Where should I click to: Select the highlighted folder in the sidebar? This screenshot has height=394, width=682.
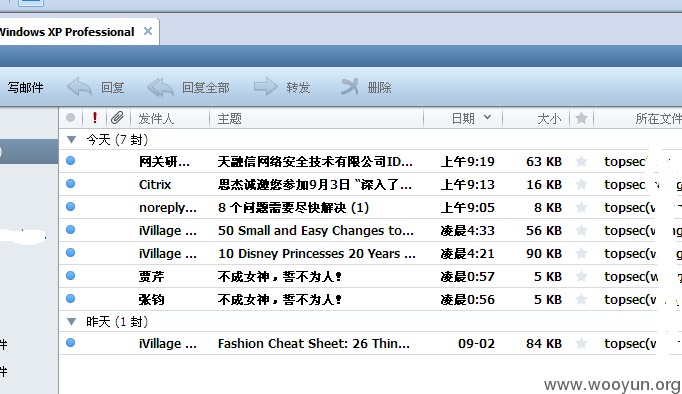pos(29,151)
